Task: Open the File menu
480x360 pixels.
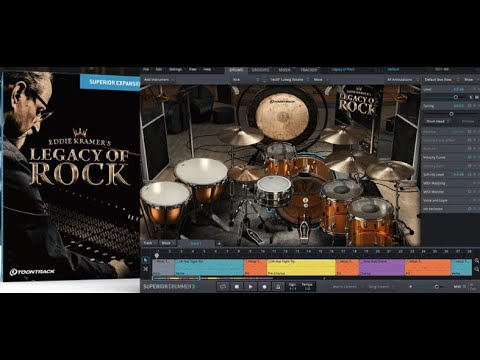Action: click(146, 69)
